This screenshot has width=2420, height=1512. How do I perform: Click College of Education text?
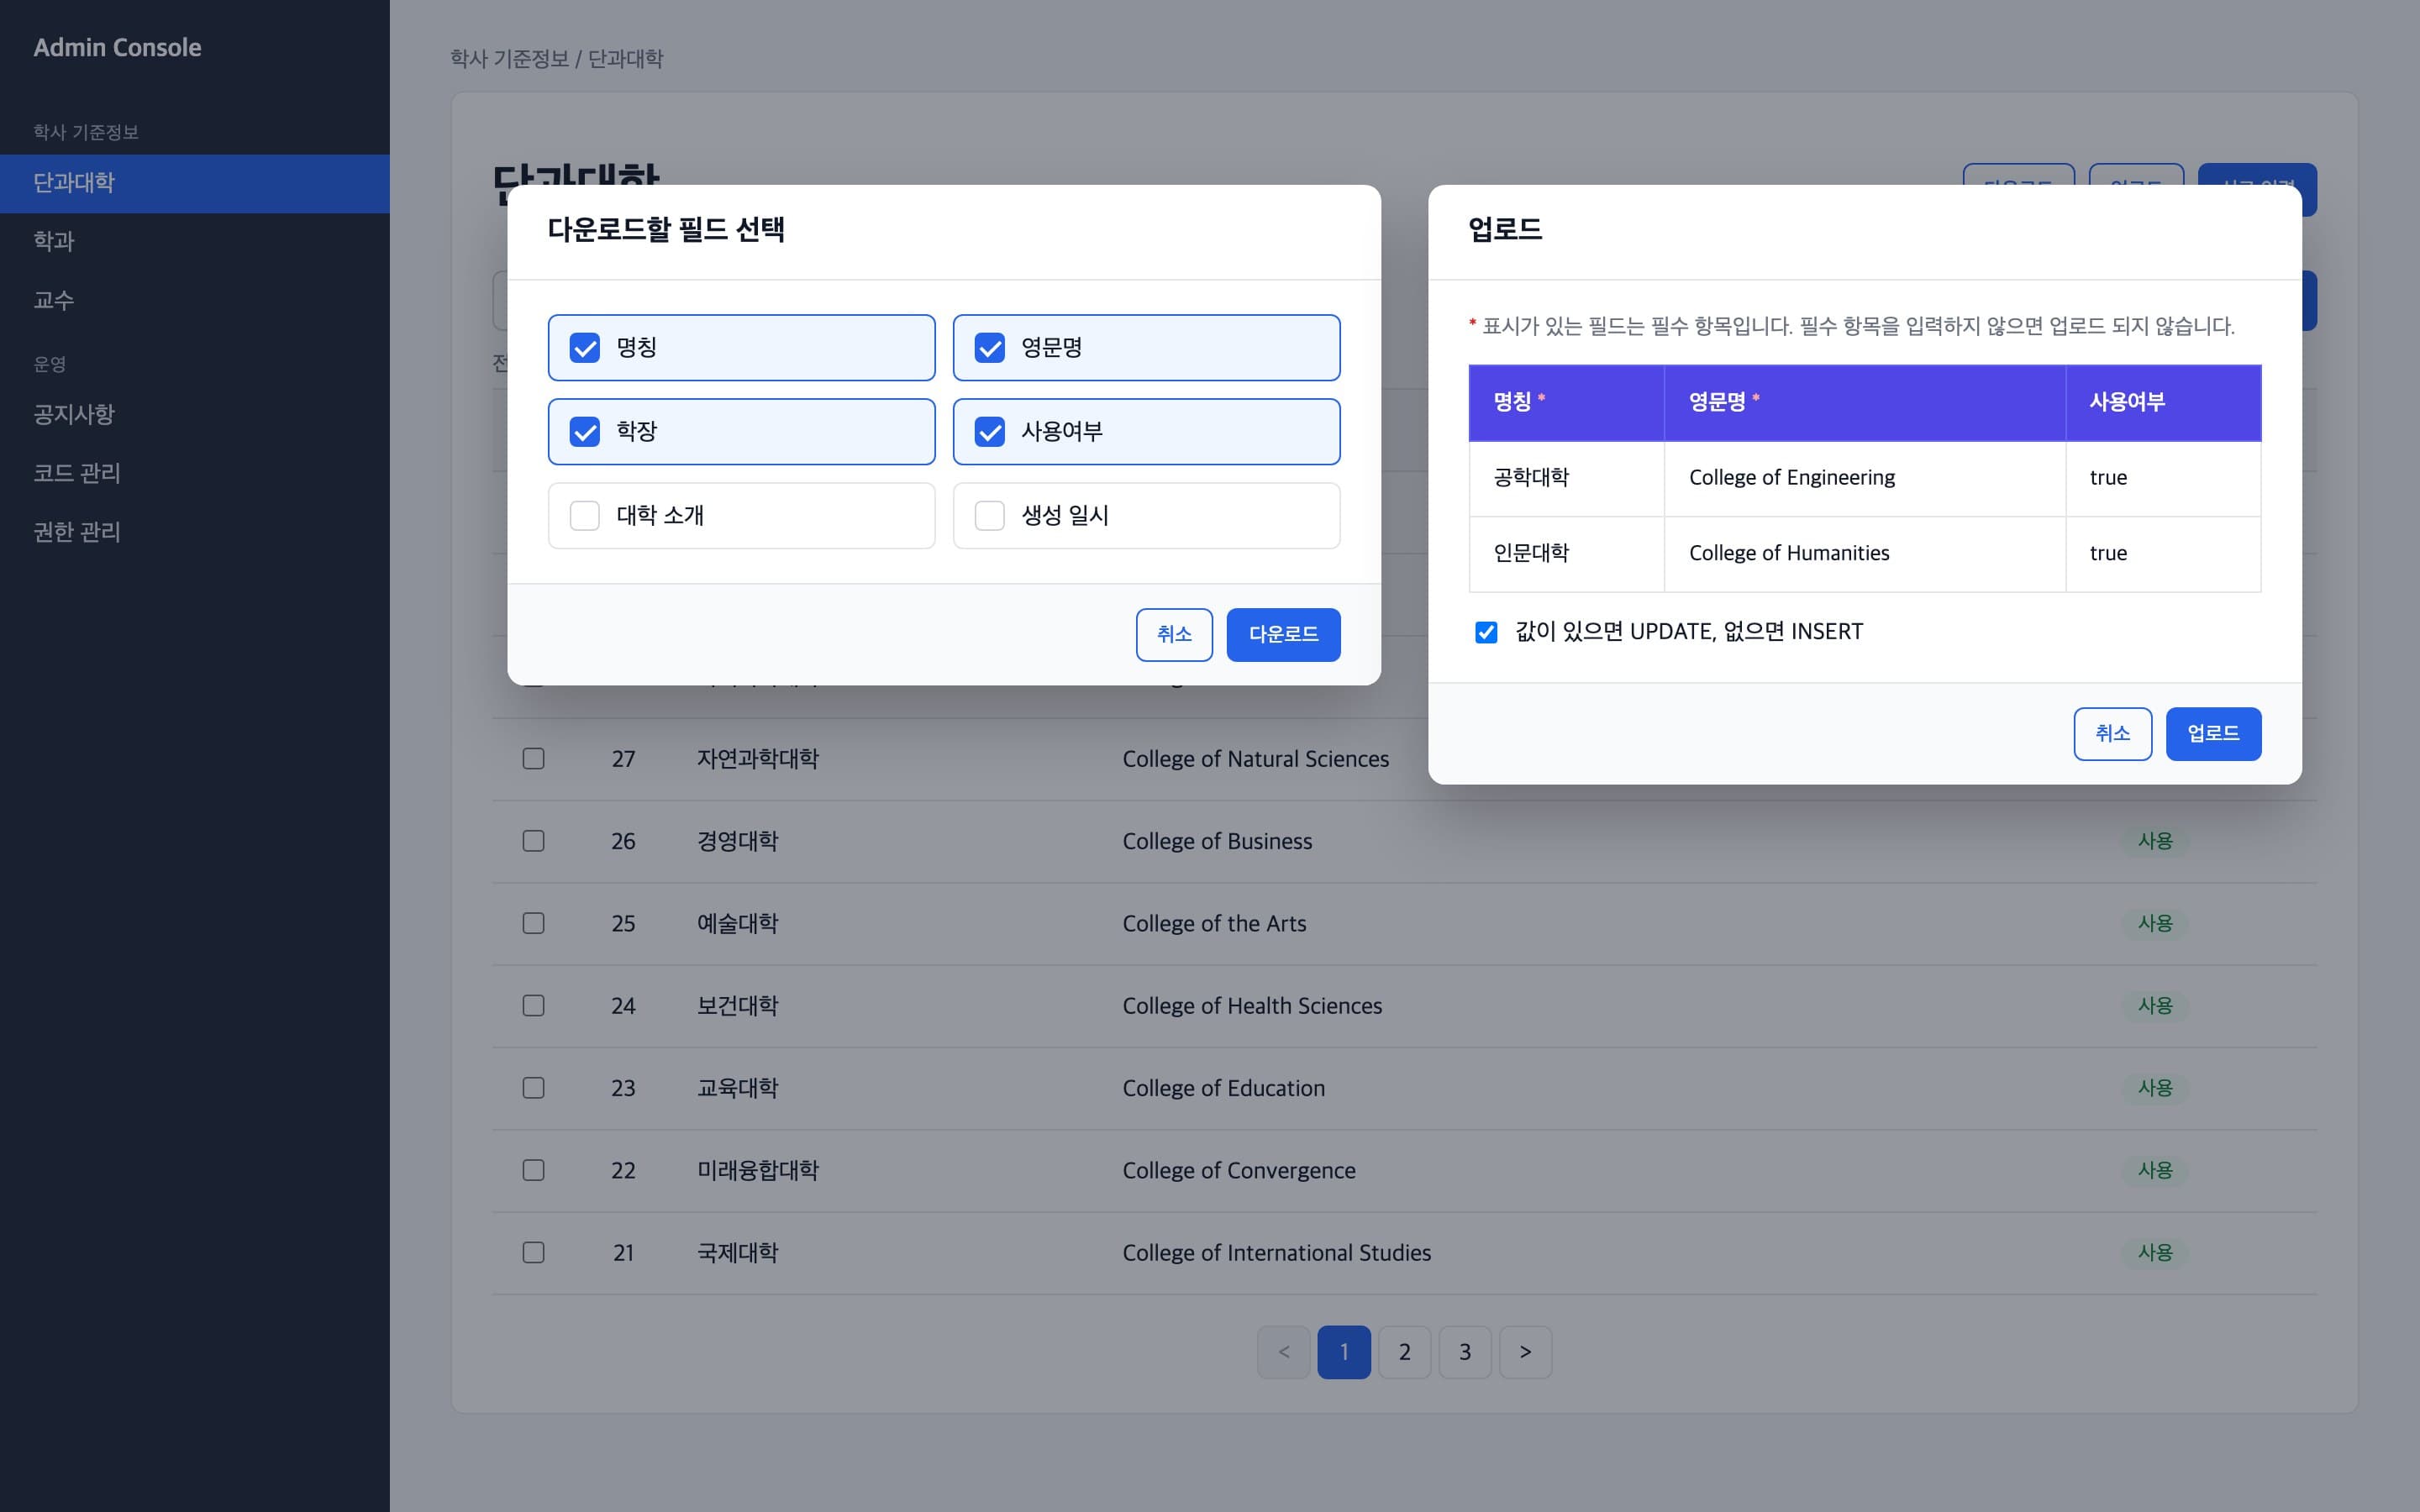[1223, 1088]
